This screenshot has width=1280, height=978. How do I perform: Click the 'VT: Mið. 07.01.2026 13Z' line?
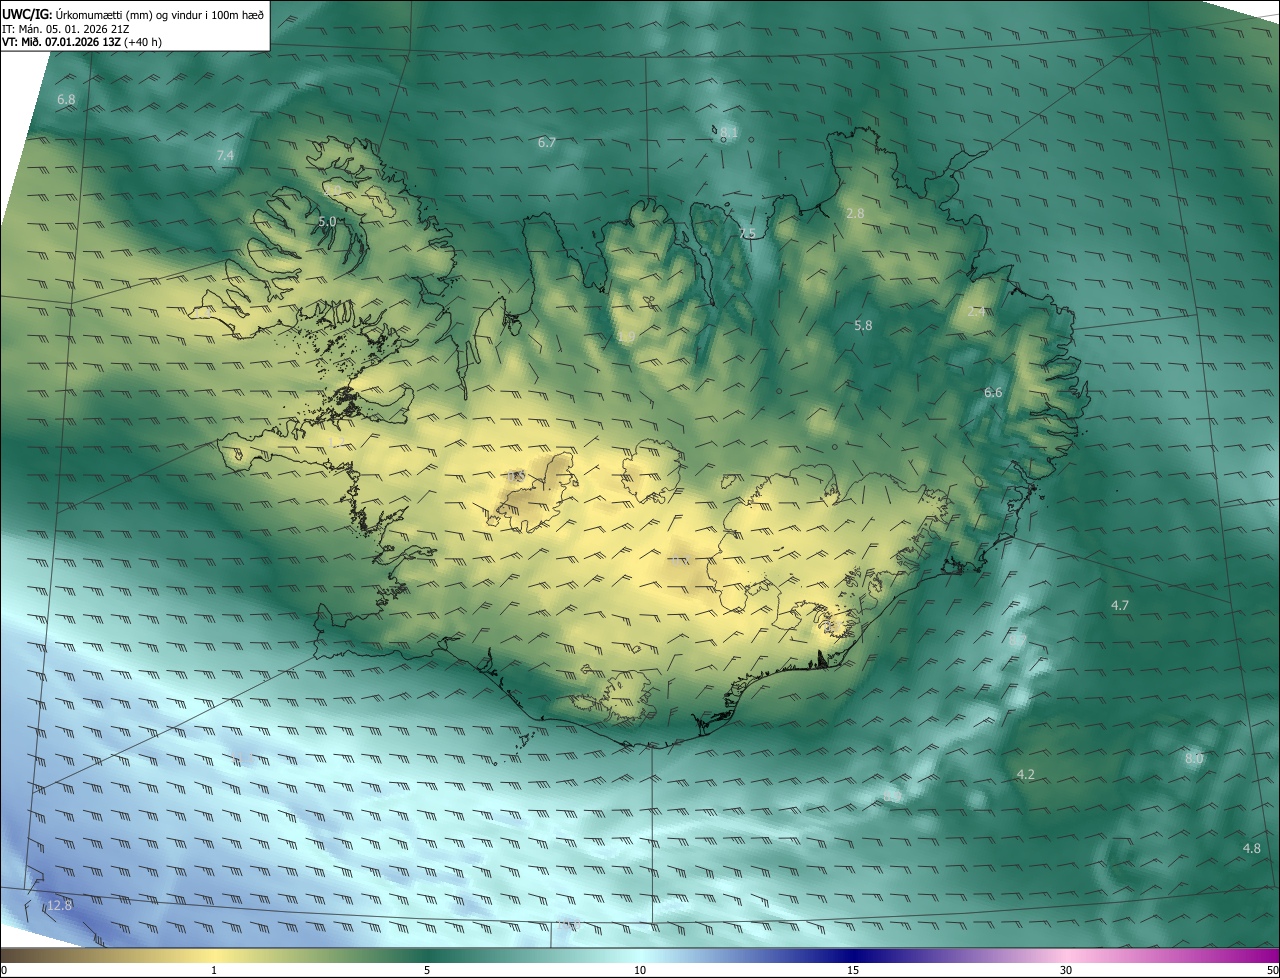tap(82, 42)
